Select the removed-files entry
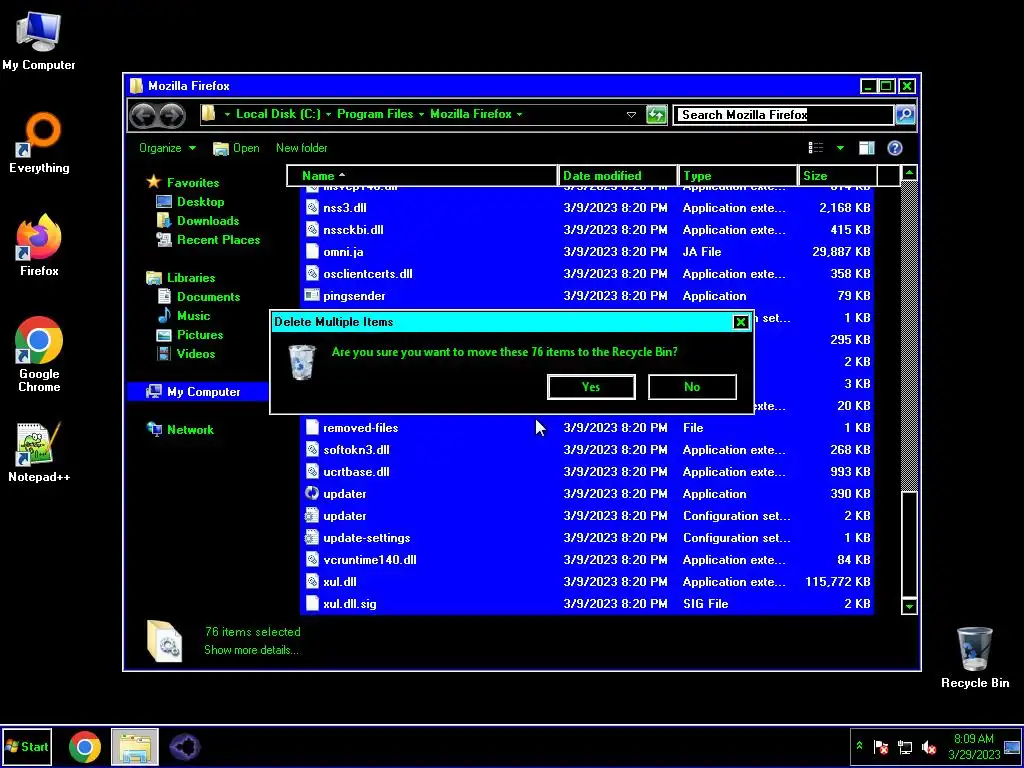This screenshot has height=768, width=1024. coord(586,428)
